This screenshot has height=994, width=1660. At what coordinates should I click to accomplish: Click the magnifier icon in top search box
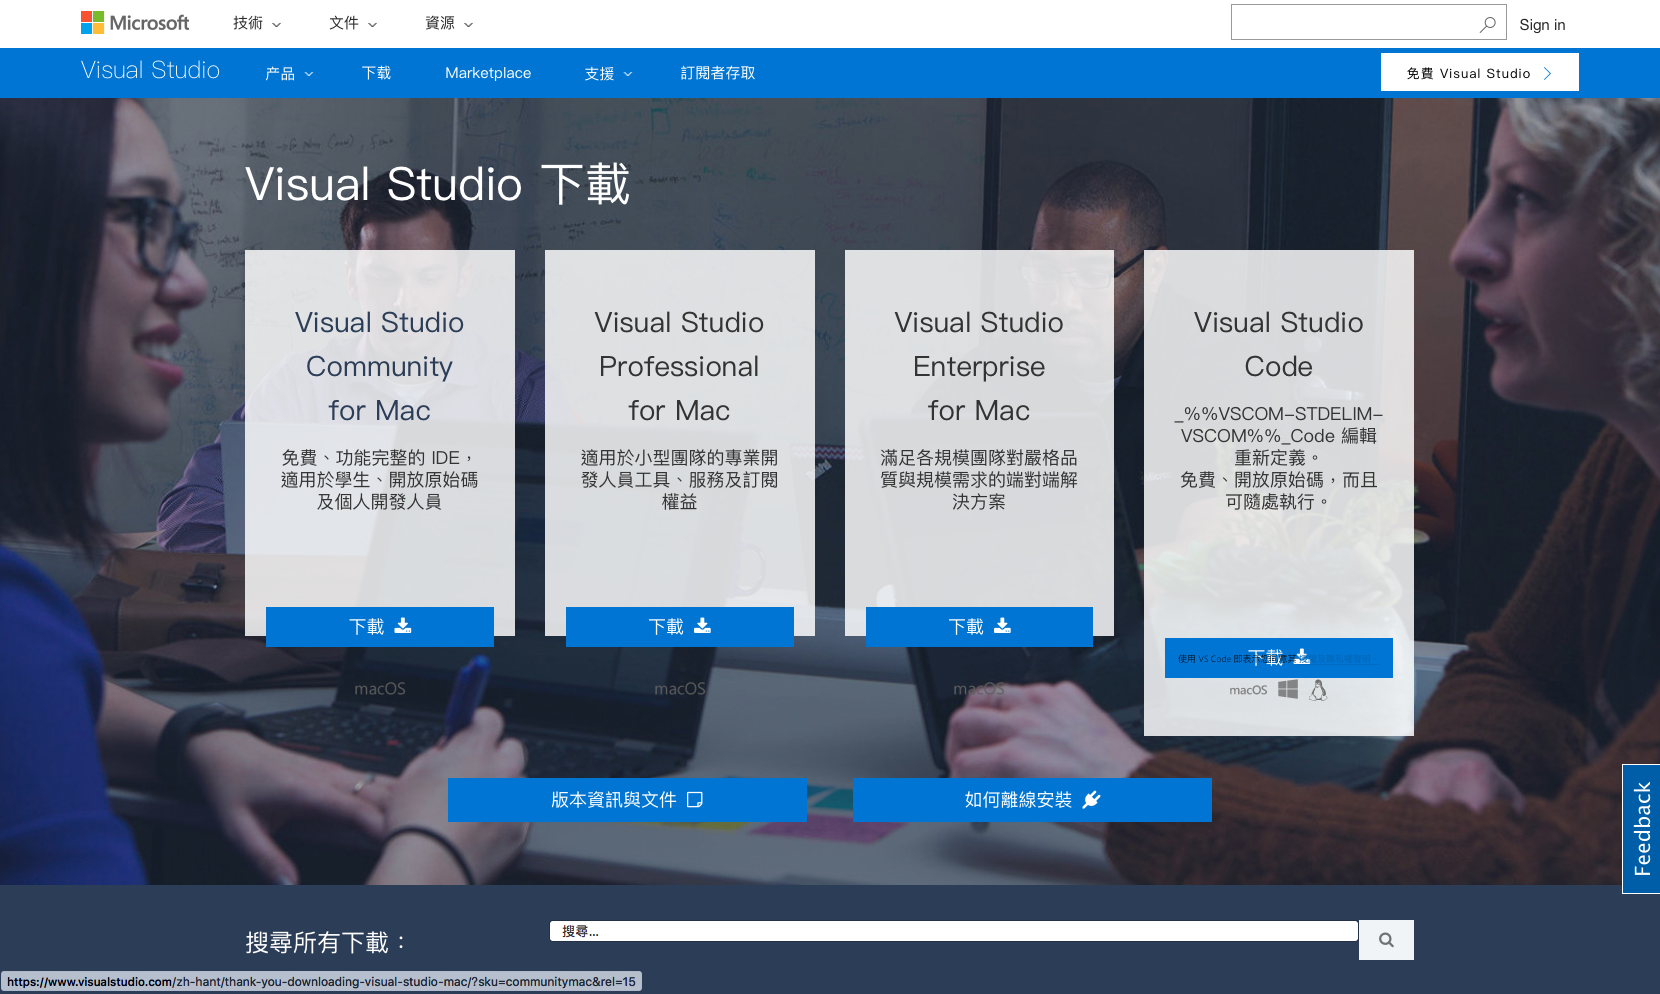(x=1488, y=24)
